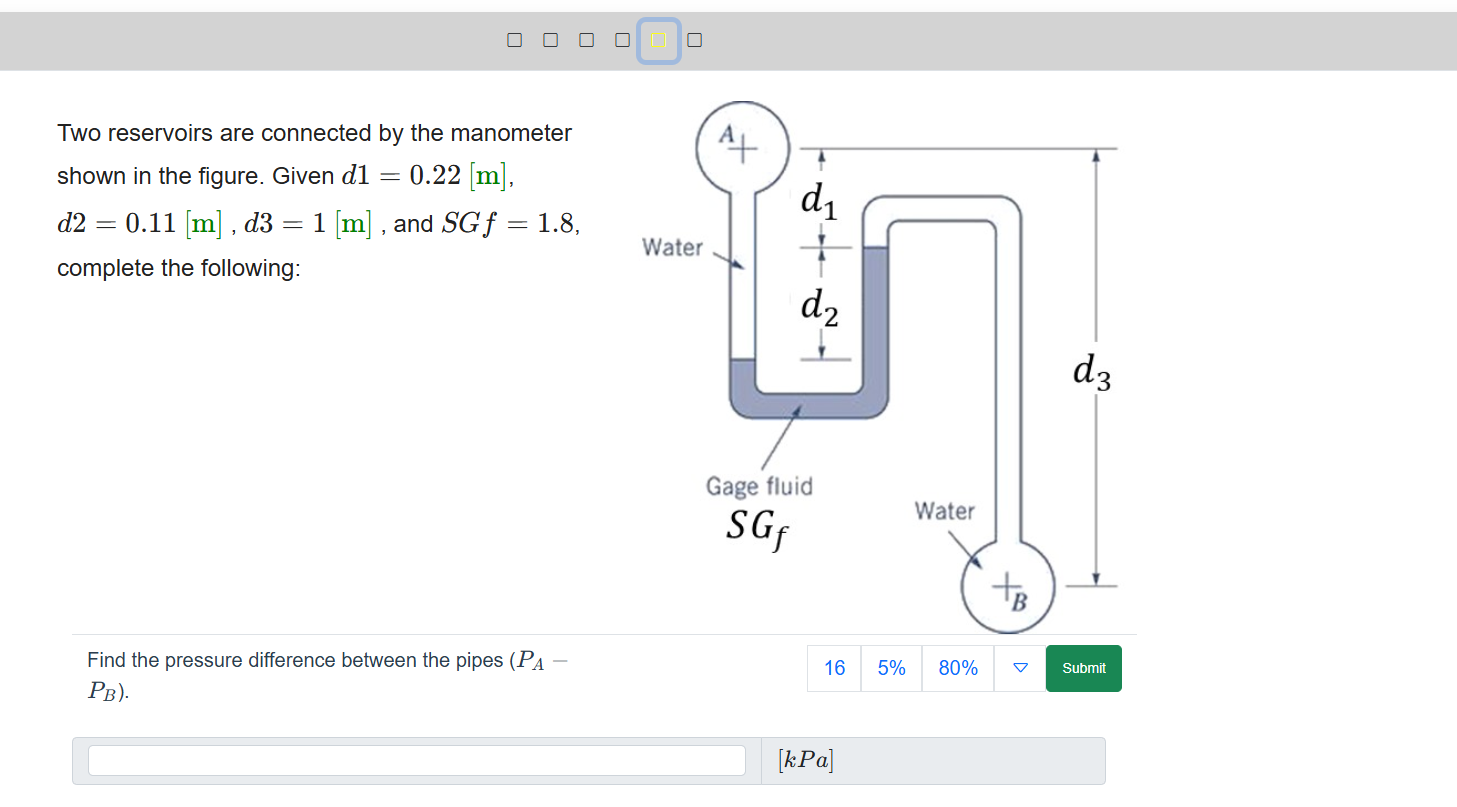Click the 16 attempts counter

[x=833, y=668]
